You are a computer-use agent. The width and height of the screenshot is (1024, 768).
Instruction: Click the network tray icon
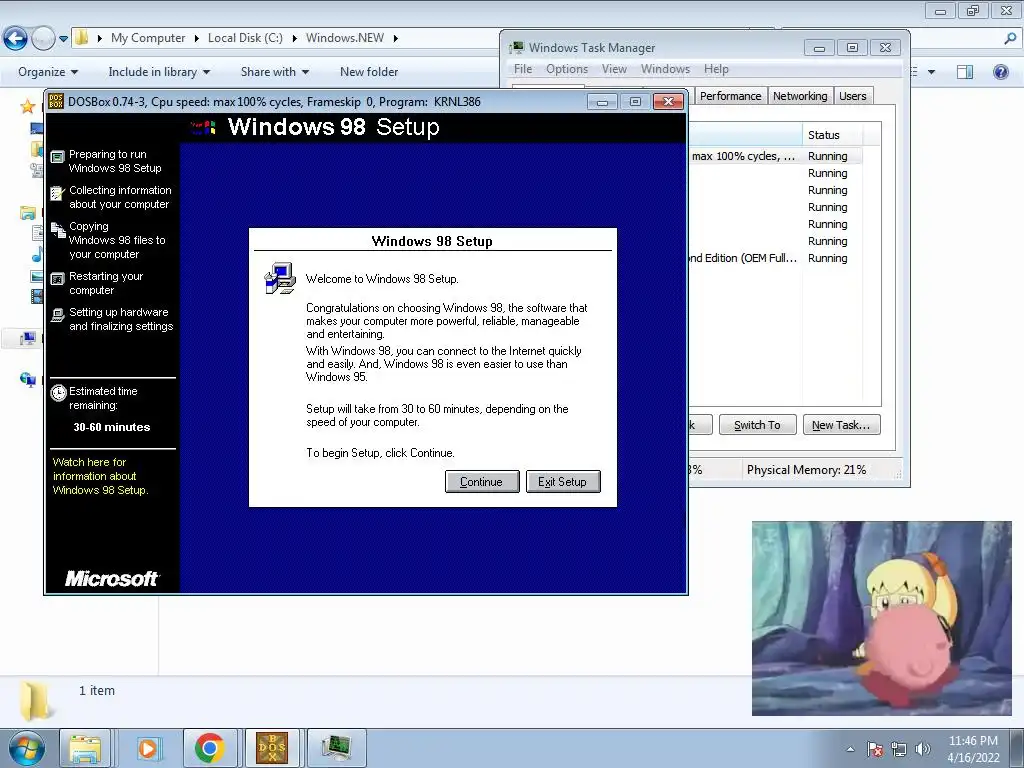[x=899, y=749]
